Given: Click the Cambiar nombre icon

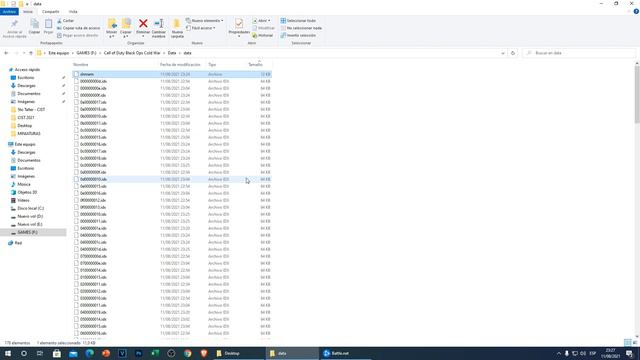Looking at the screenshot, I should pyautogui.click(x=159, y=23).
